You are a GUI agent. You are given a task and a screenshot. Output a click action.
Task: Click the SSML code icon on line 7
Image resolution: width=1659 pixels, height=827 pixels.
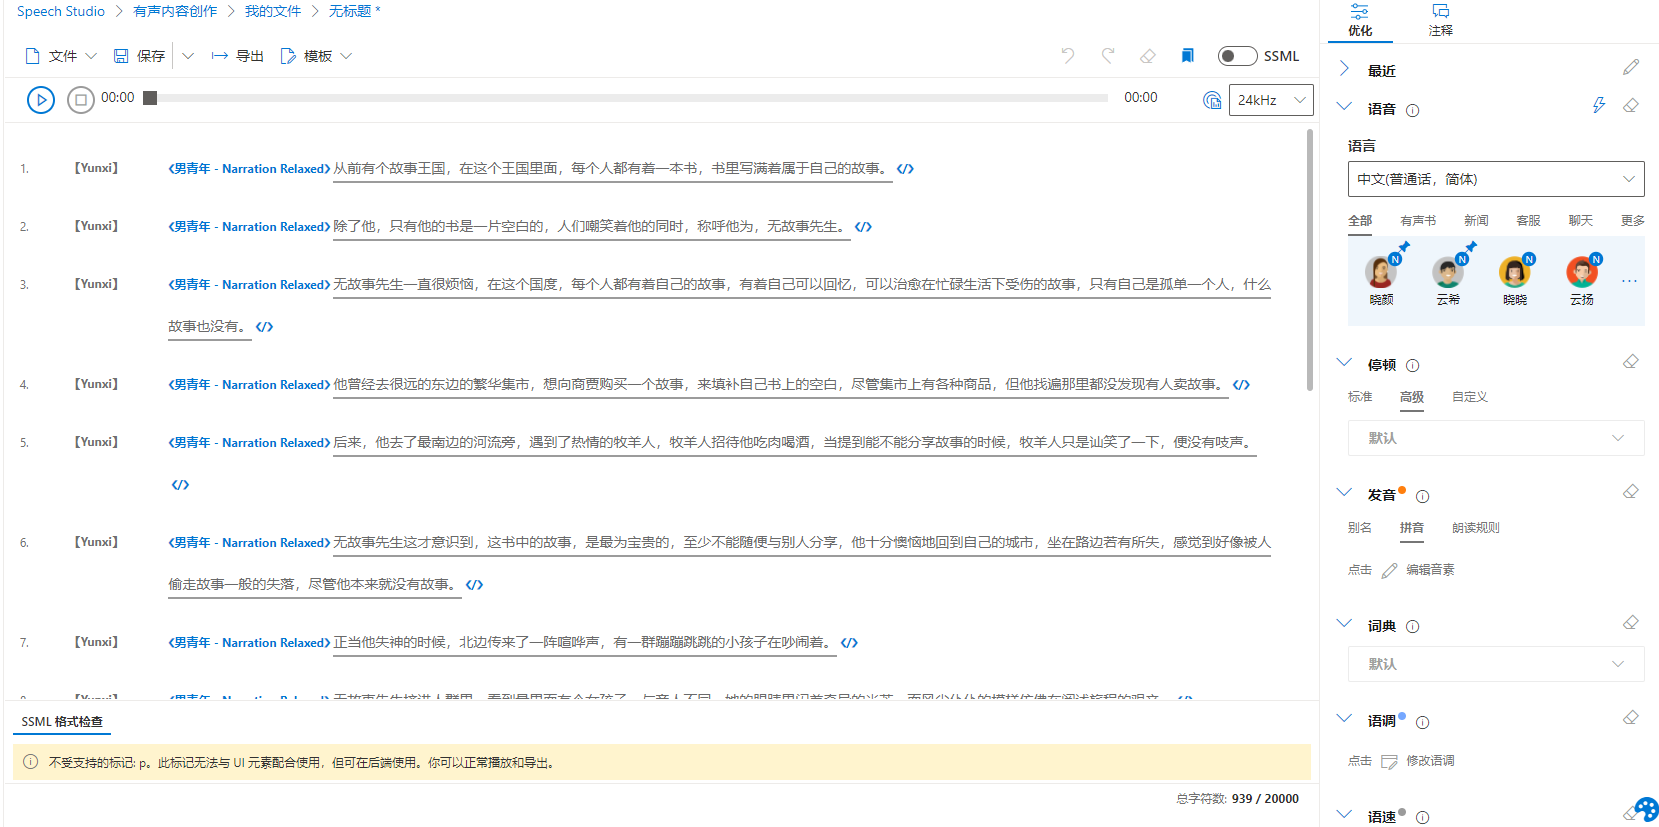pos(850,643)
